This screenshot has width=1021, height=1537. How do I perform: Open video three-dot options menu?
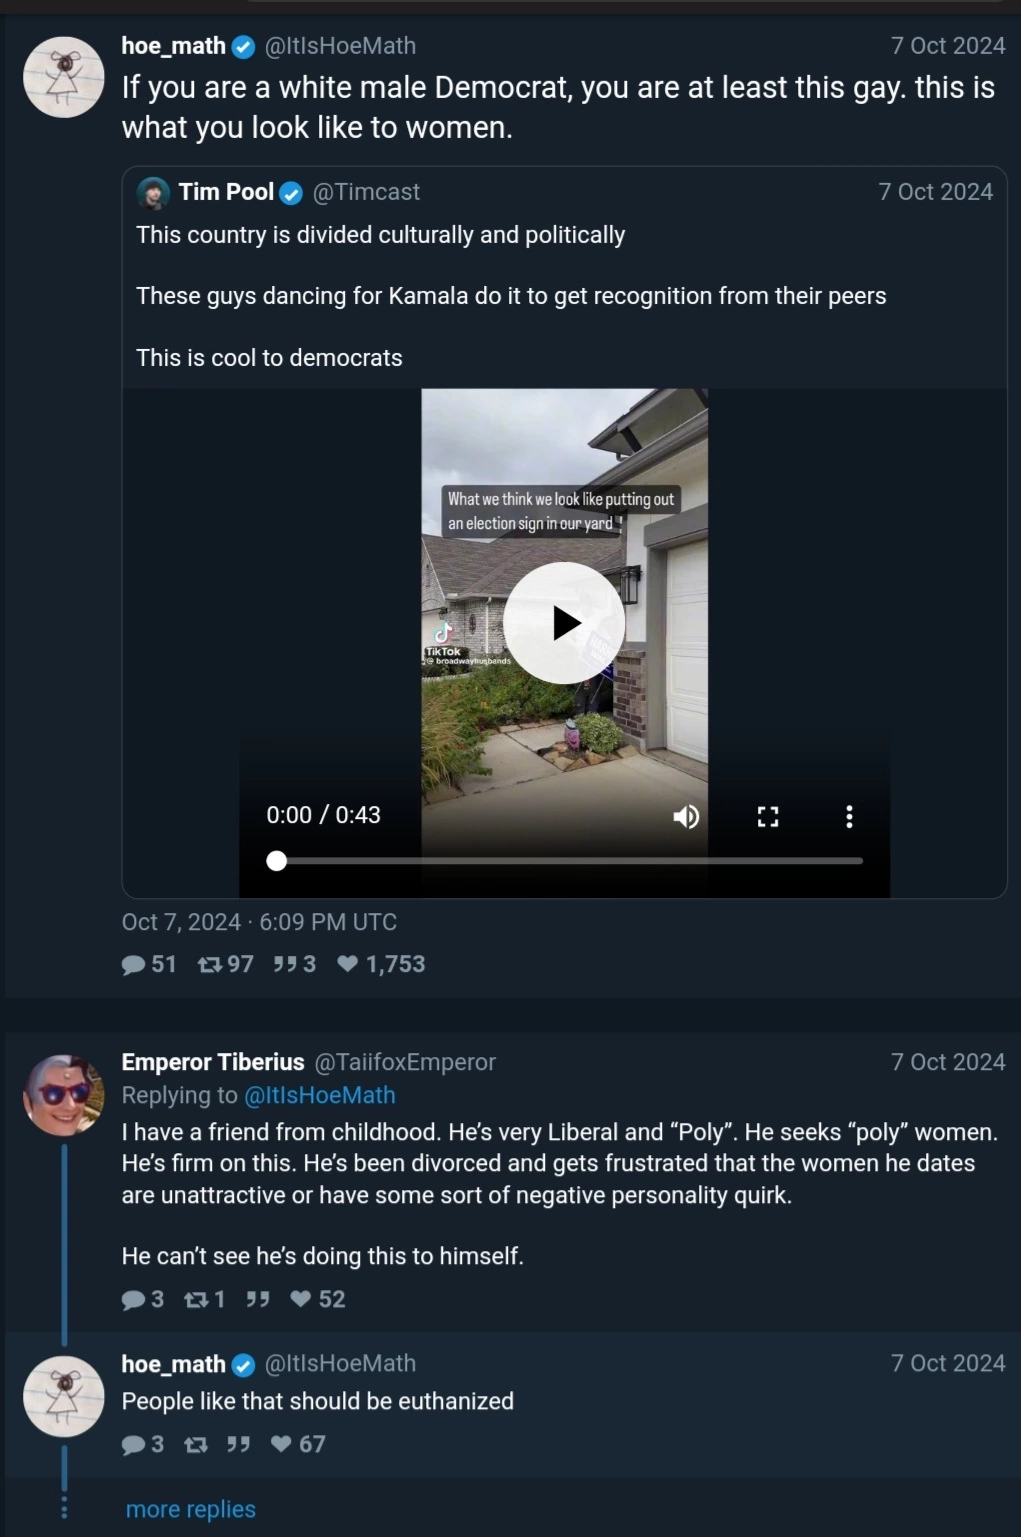click(849, 817)
